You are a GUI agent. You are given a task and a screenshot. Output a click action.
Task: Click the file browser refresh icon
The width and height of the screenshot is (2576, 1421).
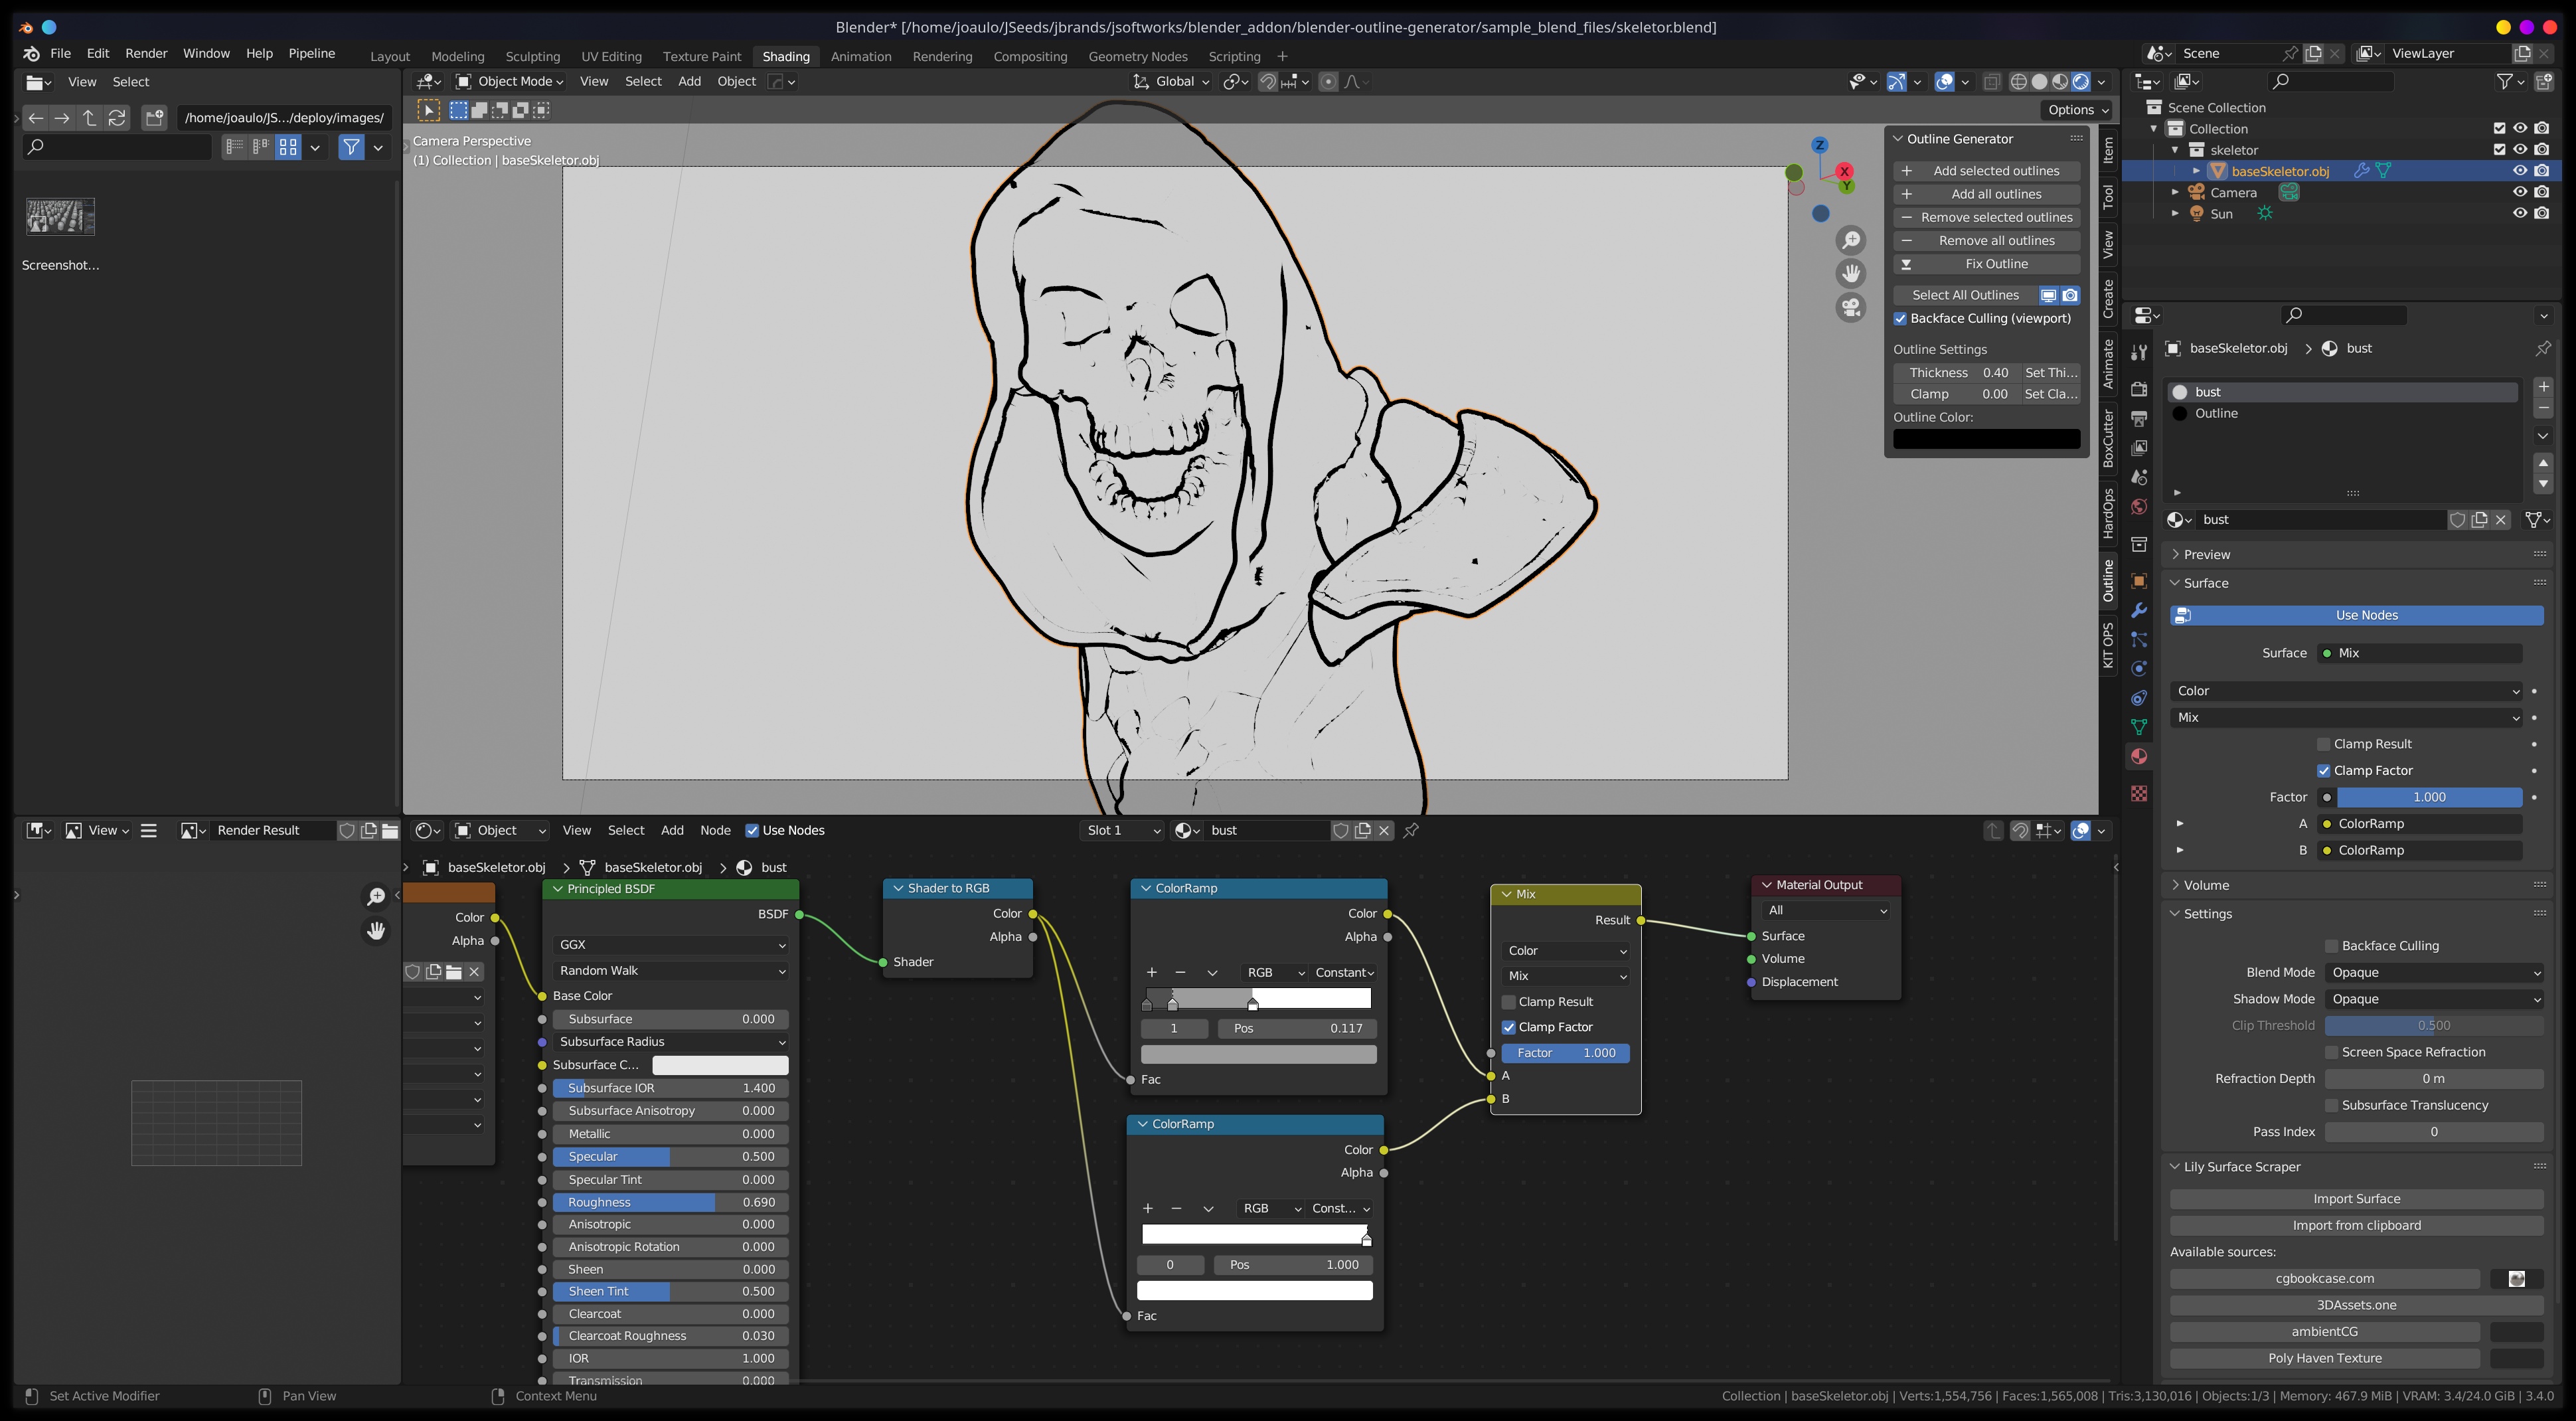(117, 118)
